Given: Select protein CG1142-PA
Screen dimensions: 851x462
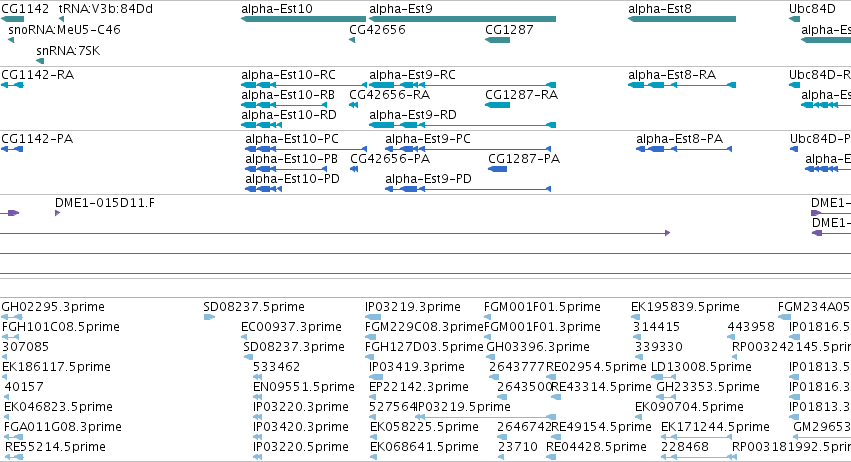Looking at the screenshot, I should [x=12, y=149].
